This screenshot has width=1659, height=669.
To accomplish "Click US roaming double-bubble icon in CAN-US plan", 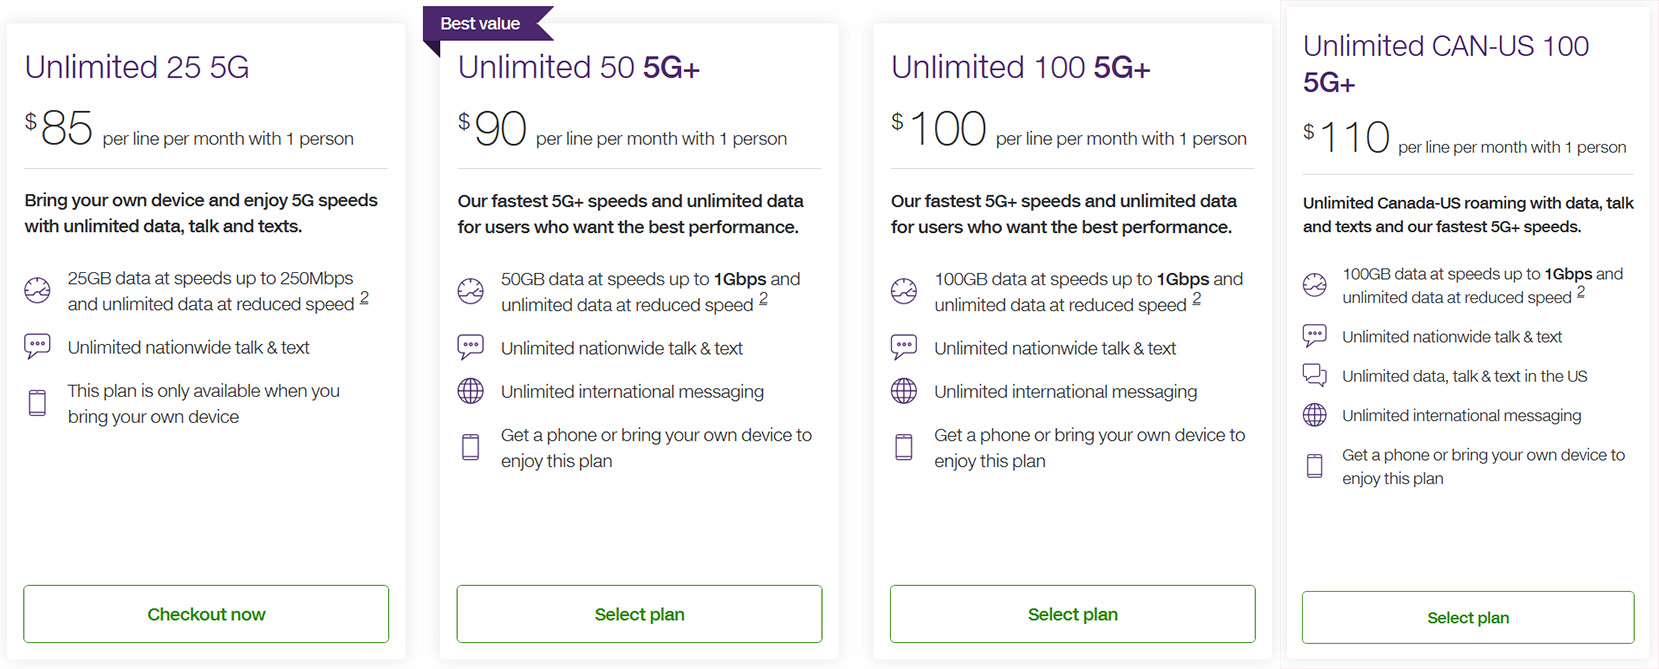I will [1315, 376].
